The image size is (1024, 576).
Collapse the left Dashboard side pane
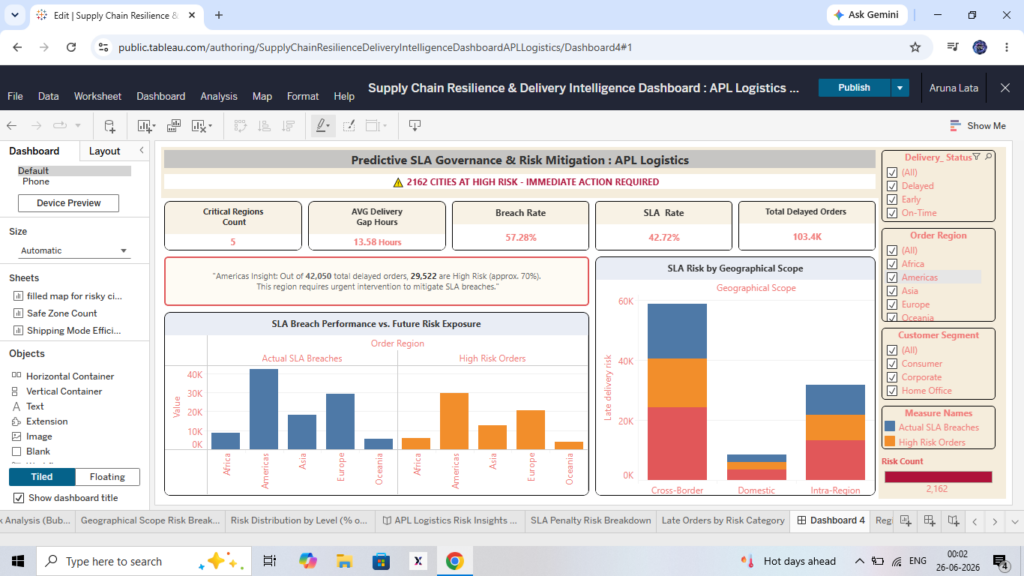point(142,151)
